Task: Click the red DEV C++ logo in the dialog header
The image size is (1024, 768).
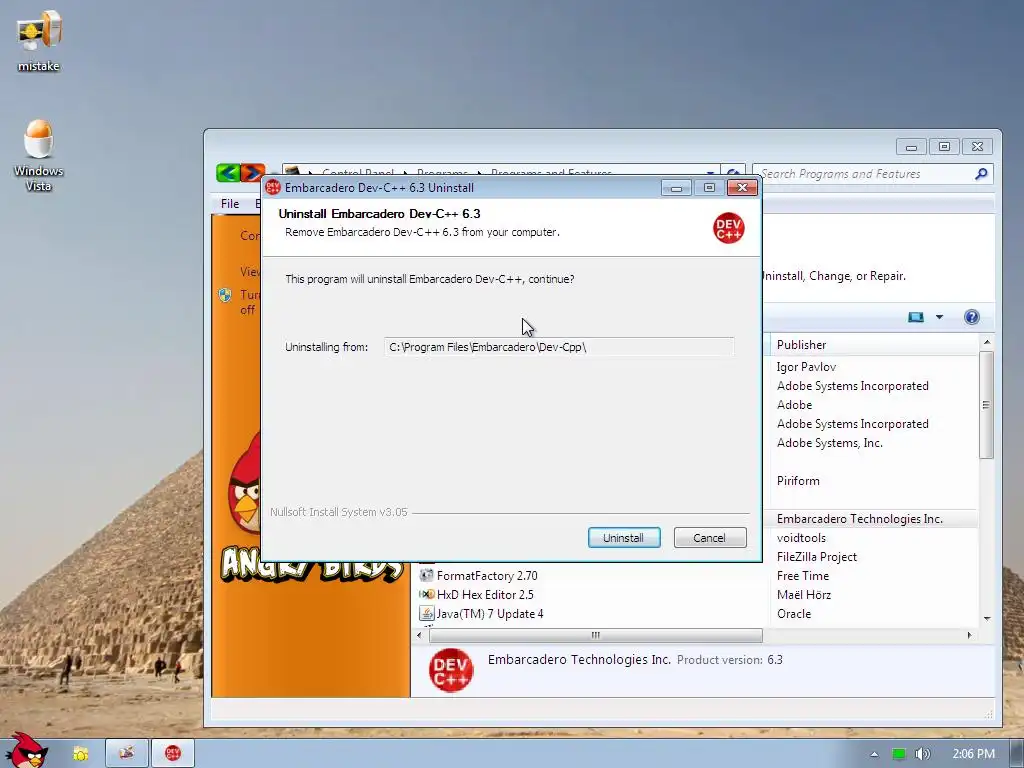Action: [728, 228]
